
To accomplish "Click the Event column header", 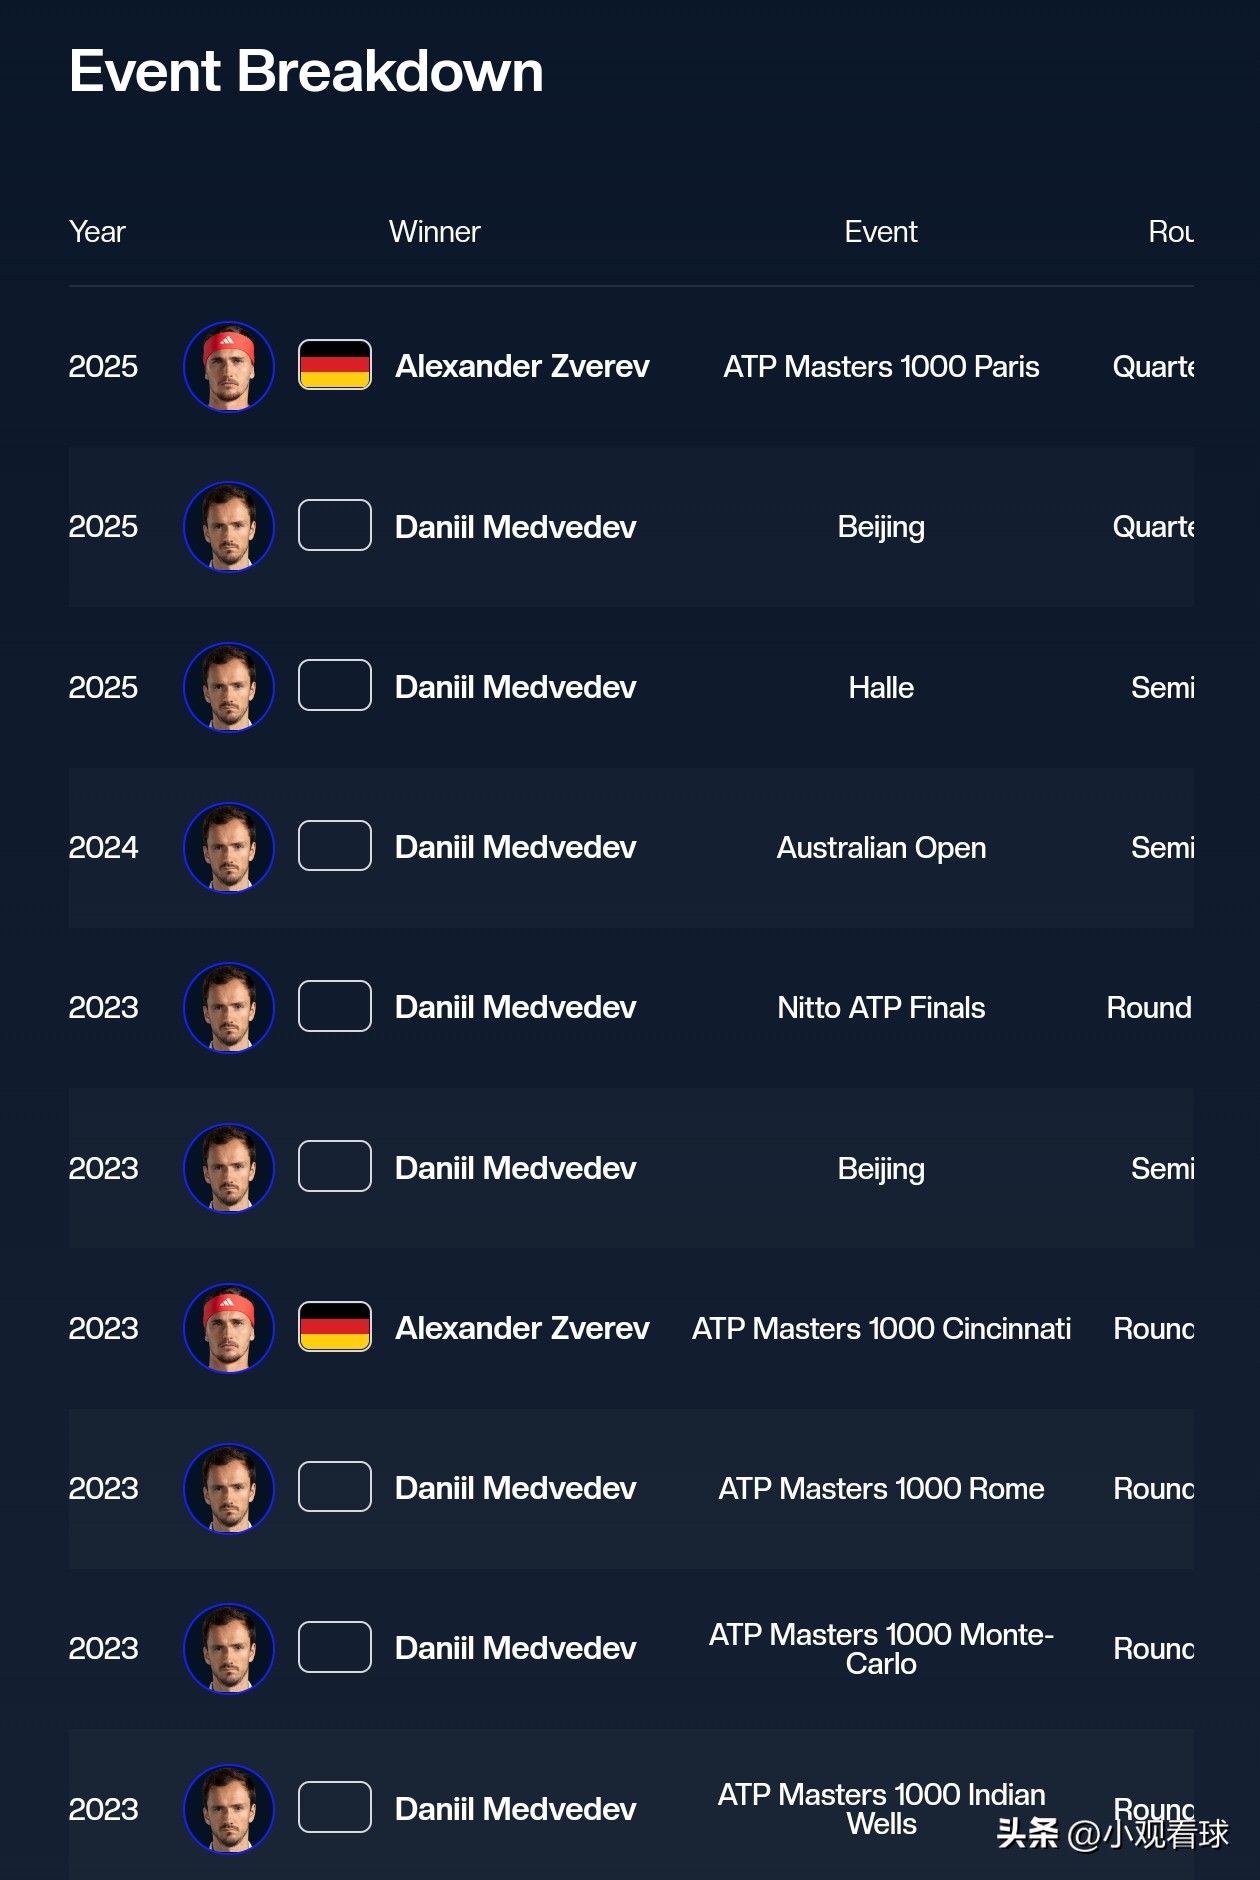I will point(880,232).
